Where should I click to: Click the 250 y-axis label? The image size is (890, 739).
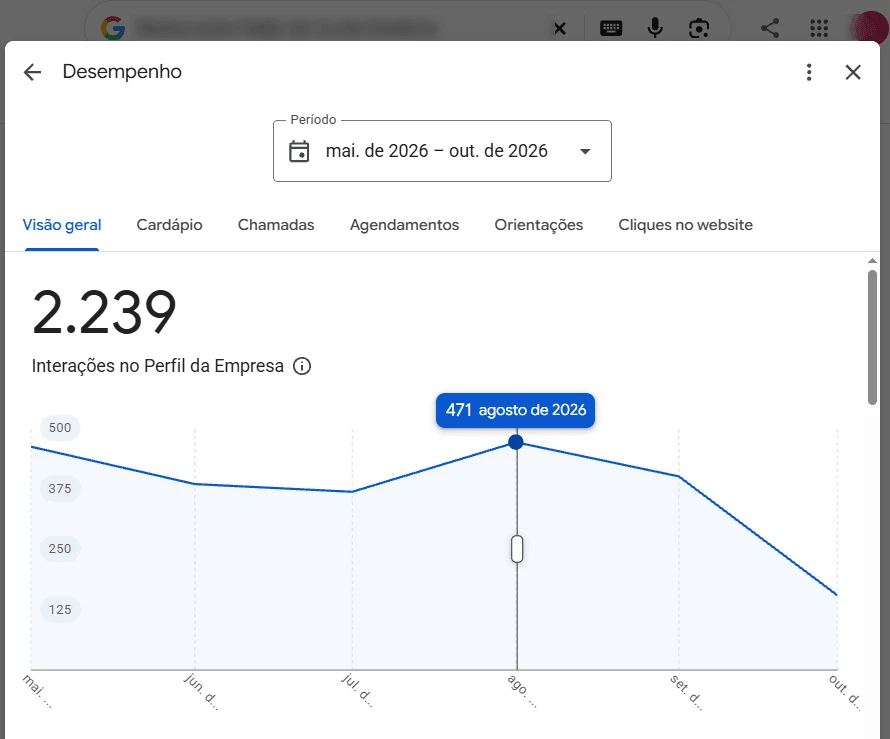60,549
